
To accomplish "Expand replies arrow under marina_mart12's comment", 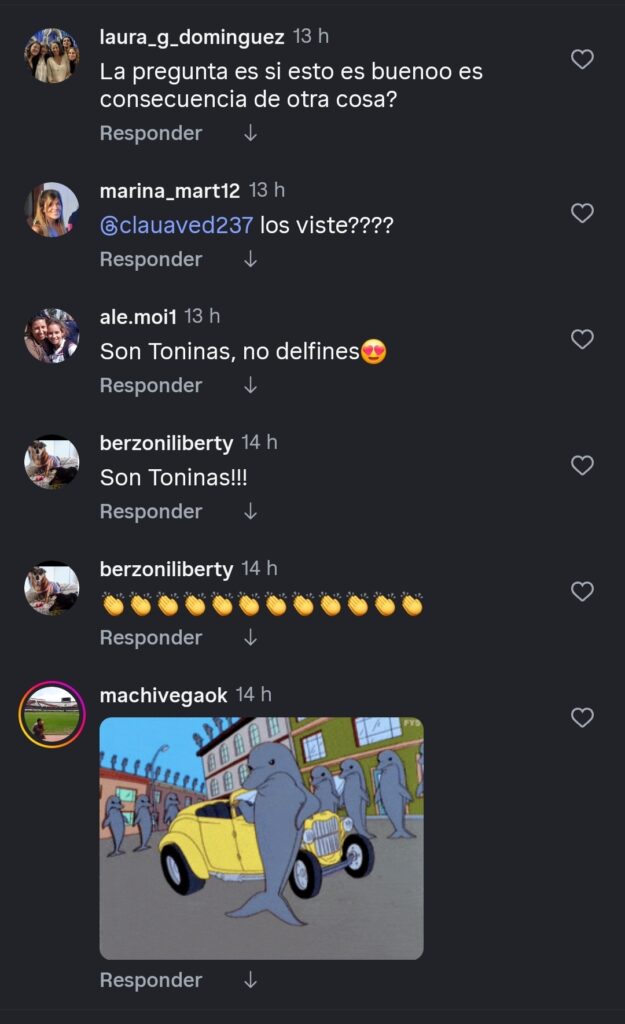I will click(x=250, y=259).
